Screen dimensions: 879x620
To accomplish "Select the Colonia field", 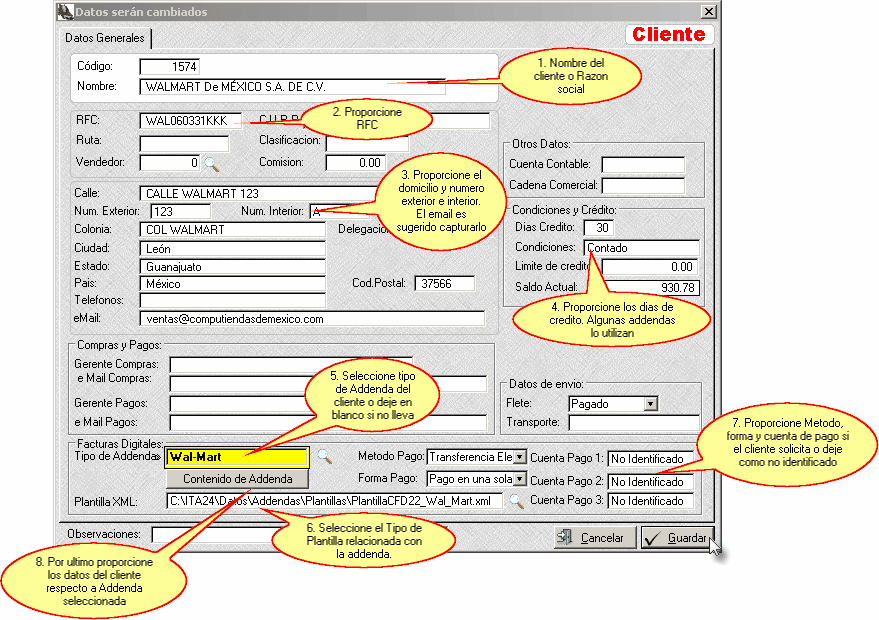I will tap(232, 229).
